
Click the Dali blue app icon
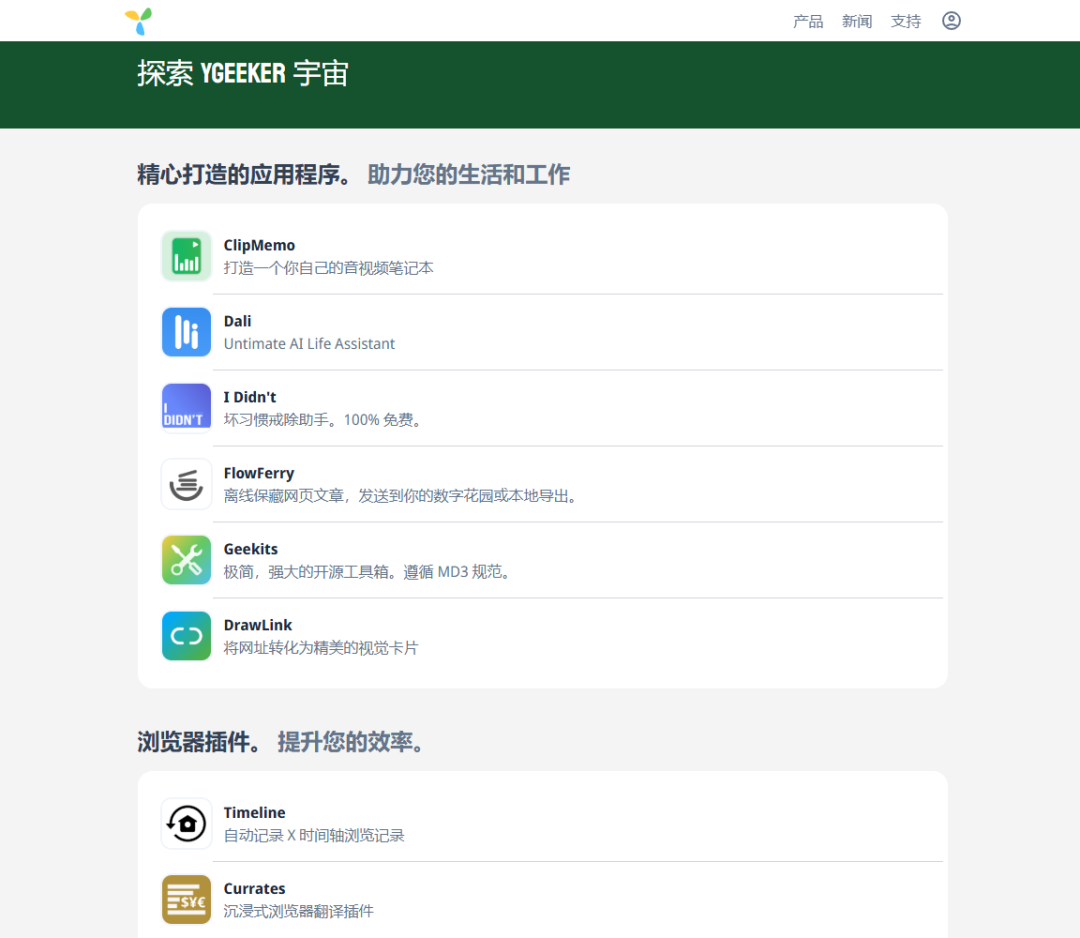(186, 332)
